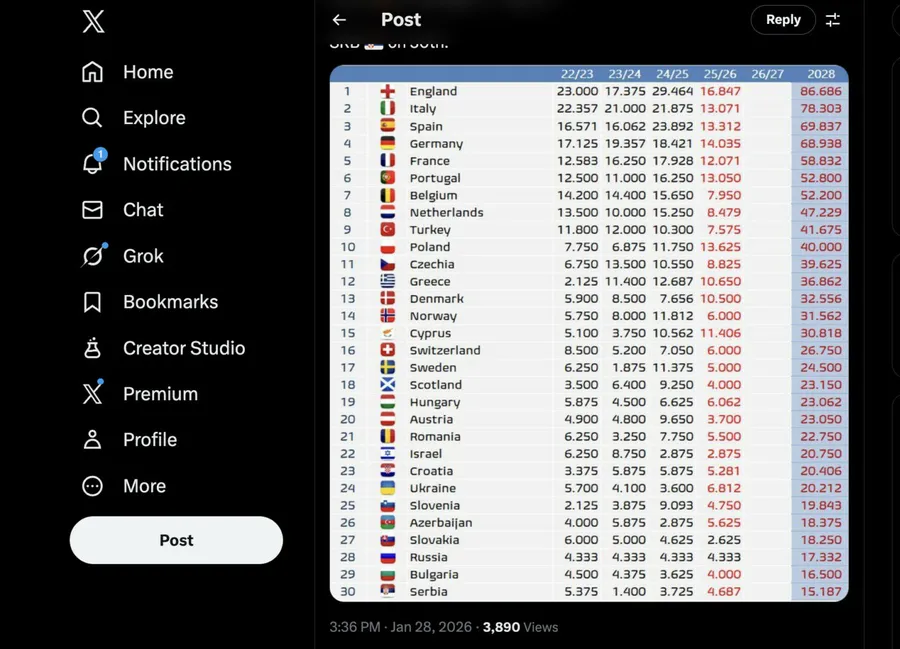This screenshot has height=649, width=900.
Task: Open reply sorting filter options
Action: [x=833, y=20]
